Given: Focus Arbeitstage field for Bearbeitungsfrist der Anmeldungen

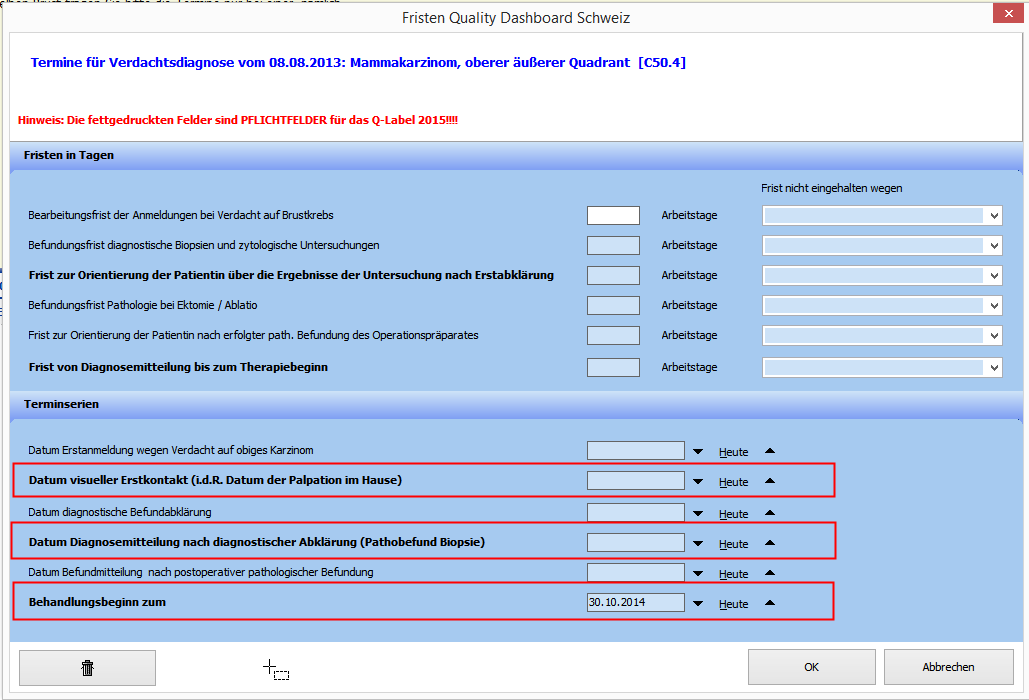Looking at the screenshot, I should pyautogui.click(x=614, y=215).
